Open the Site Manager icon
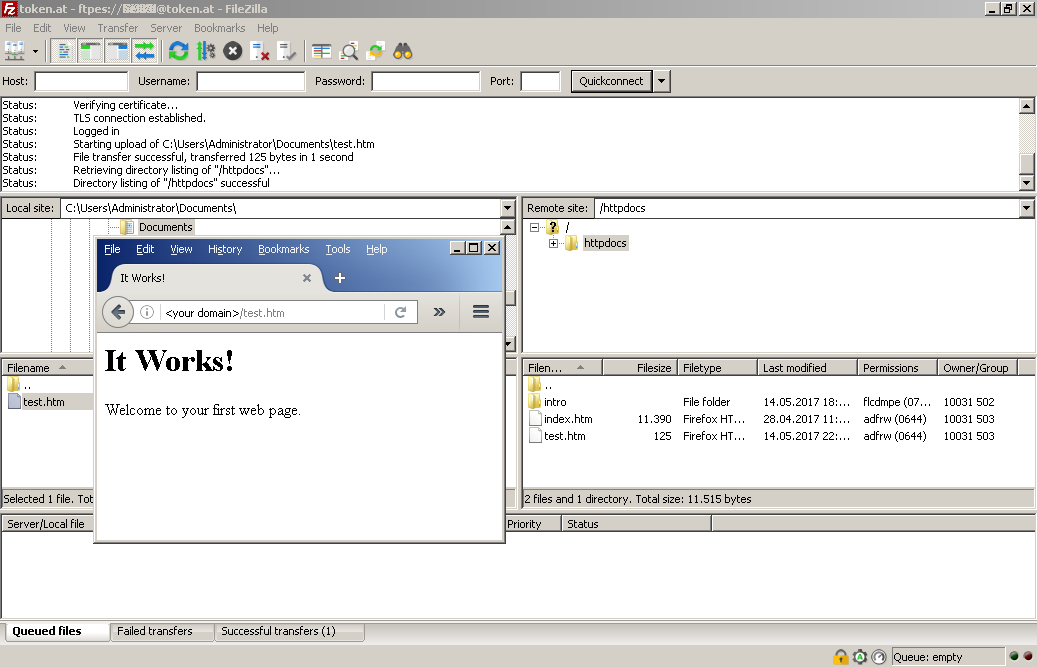Image resolution: width=1037 pixels, height=667 pixels. tap(14, 50)
